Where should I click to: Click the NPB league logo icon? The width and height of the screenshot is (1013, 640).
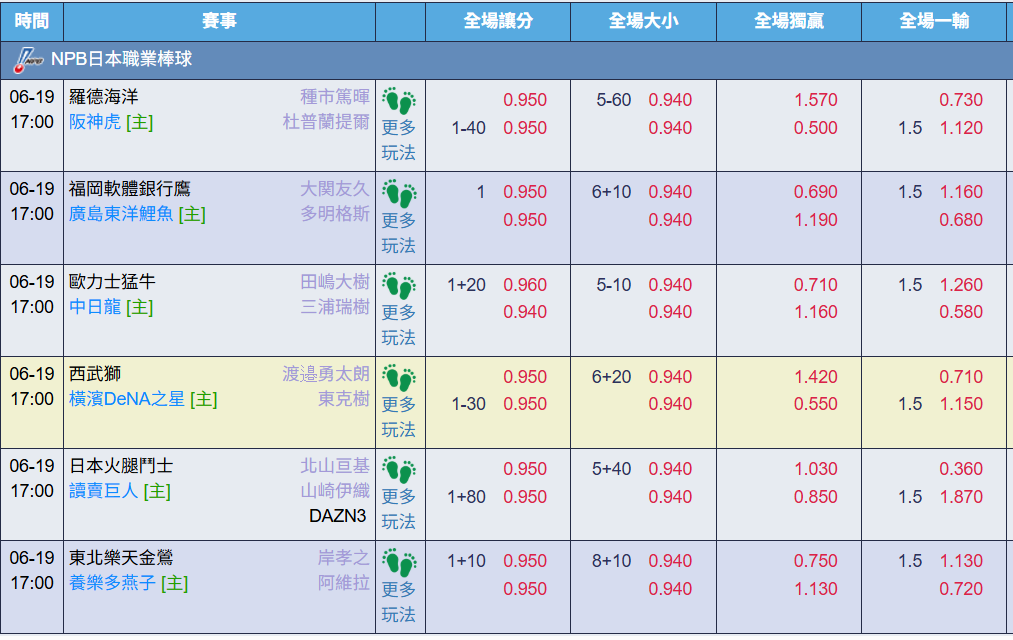[x=27, y=60]
